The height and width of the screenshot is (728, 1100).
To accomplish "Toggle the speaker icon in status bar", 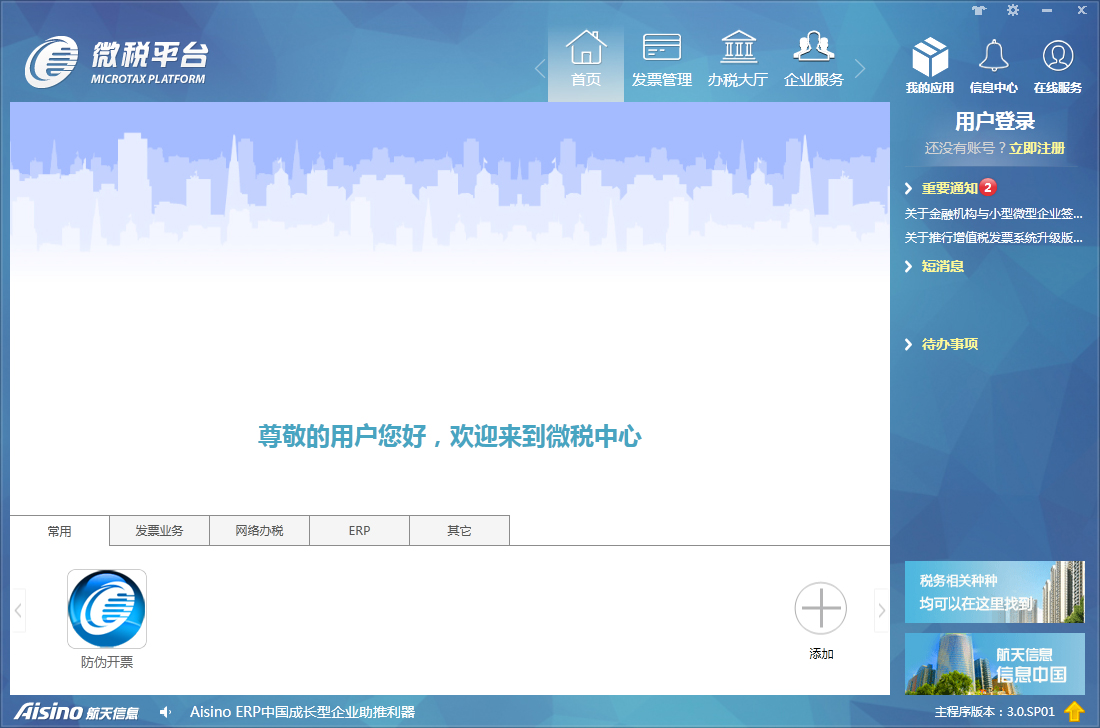I will 166,712.
